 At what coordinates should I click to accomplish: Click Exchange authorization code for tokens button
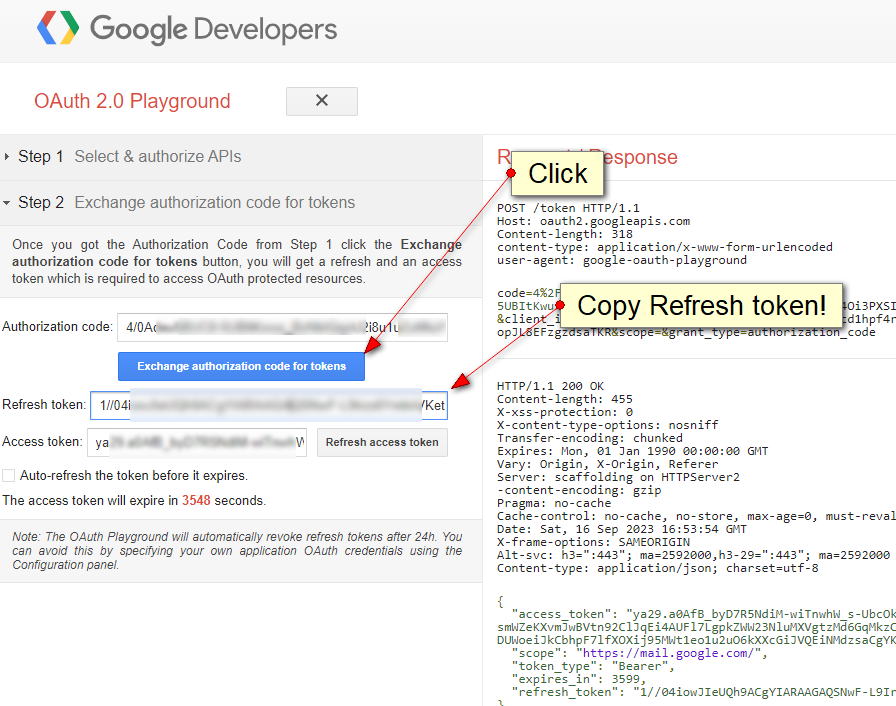tap(241, 366)
